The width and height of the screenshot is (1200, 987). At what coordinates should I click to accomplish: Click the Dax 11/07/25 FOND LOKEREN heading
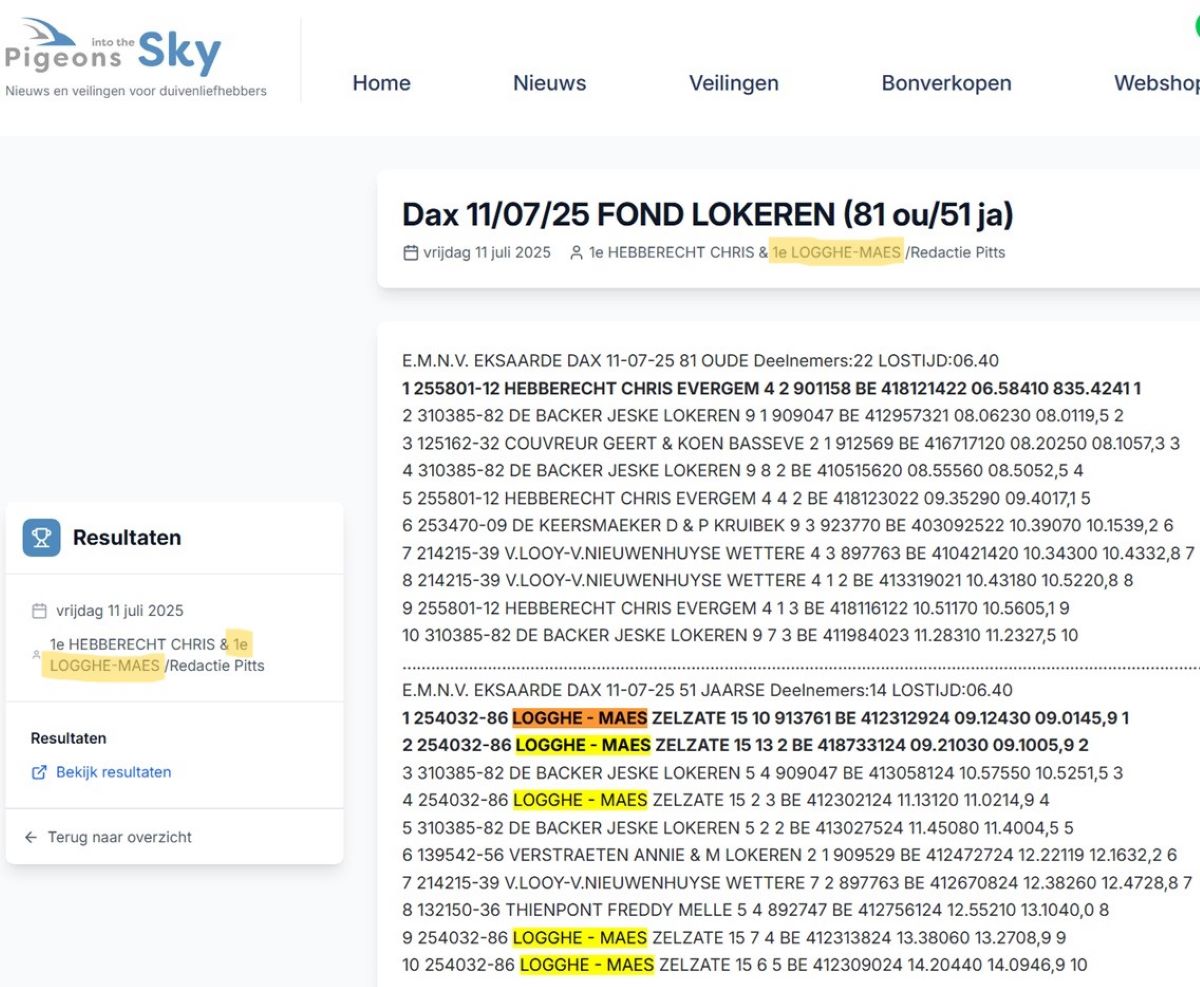[x=707, y=215]
